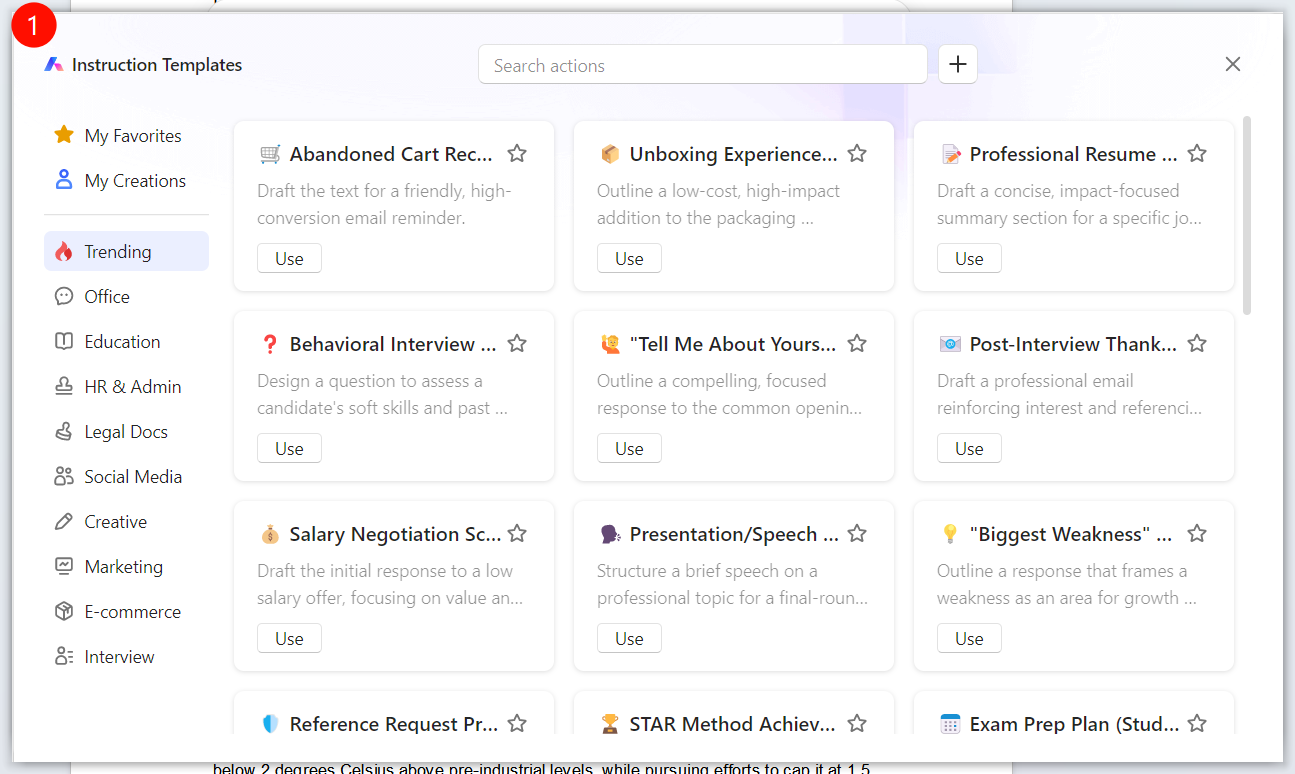Toggle star on Unboxing Experience template
The width and height of the screenshot is (1295, 774).
pyautogui.click(x=857, y=154)
